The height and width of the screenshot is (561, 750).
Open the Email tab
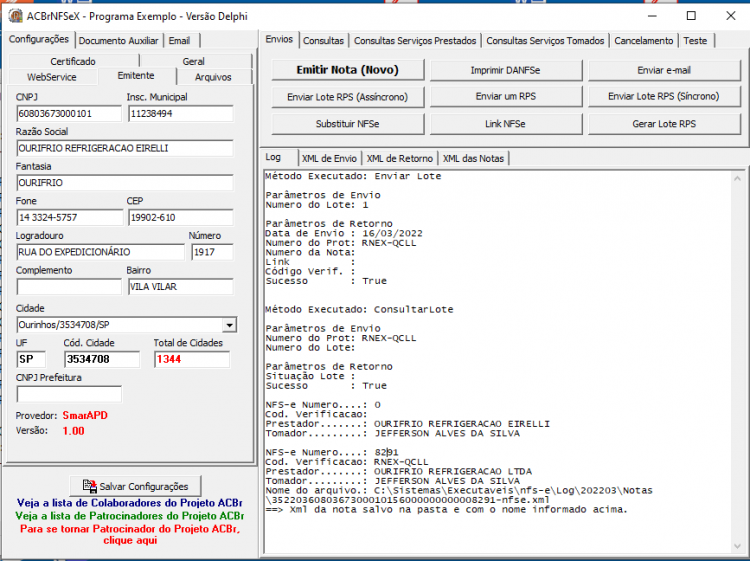[179, 41]
